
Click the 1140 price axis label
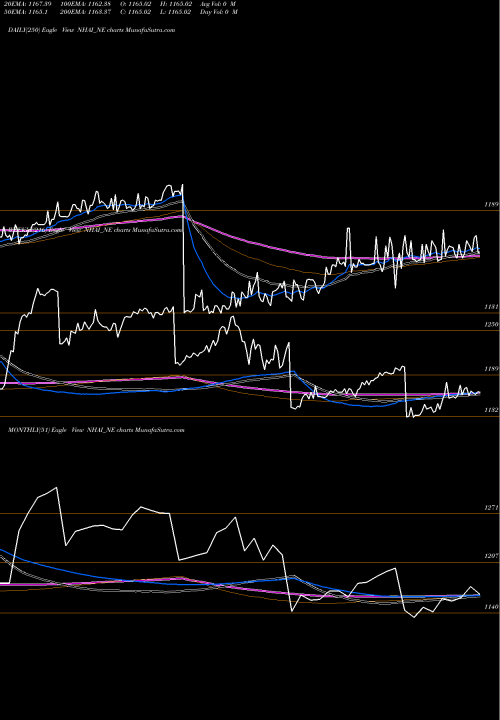491,607
